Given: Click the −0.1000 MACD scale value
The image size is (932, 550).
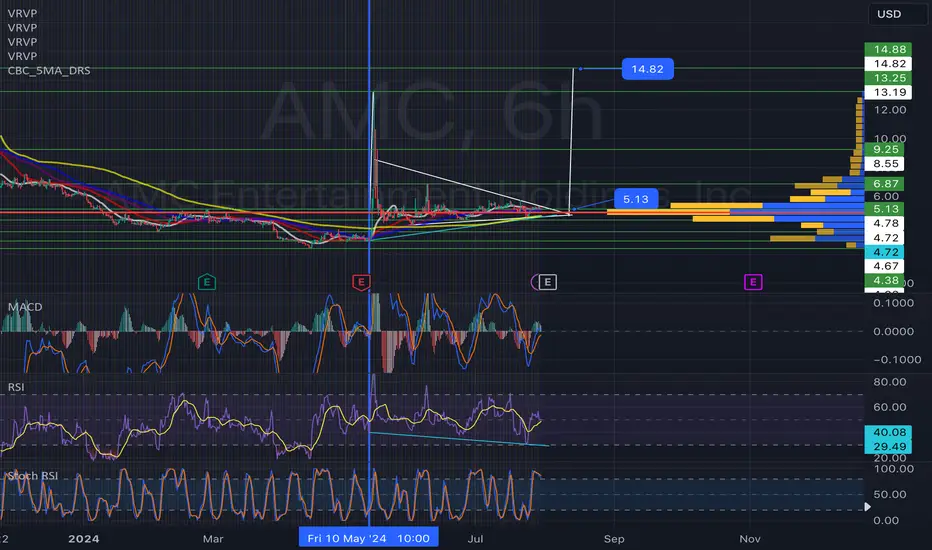Looking at the screenshot, I should [897, 360].
